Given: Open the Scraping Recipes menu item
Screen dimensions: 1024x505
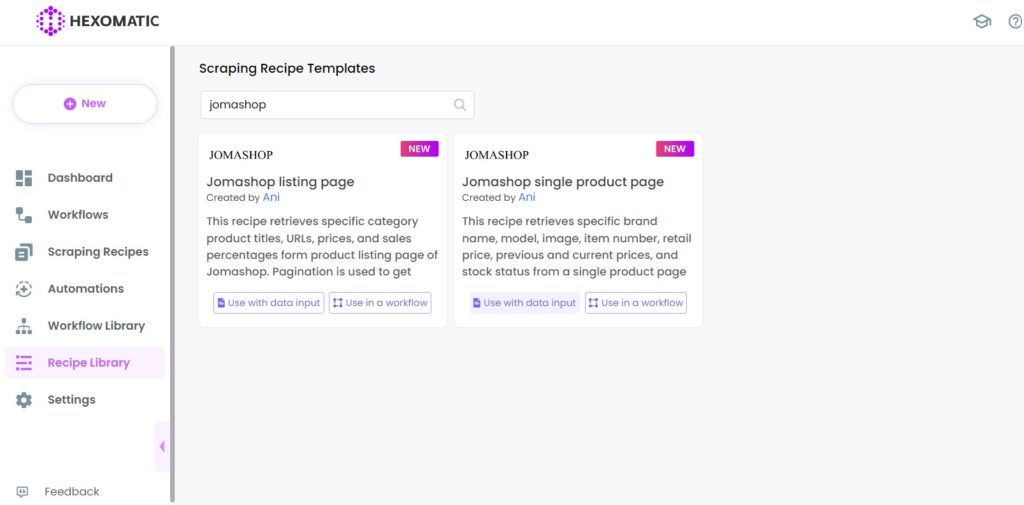Looking at the screenshot, I should coord(97,252).
